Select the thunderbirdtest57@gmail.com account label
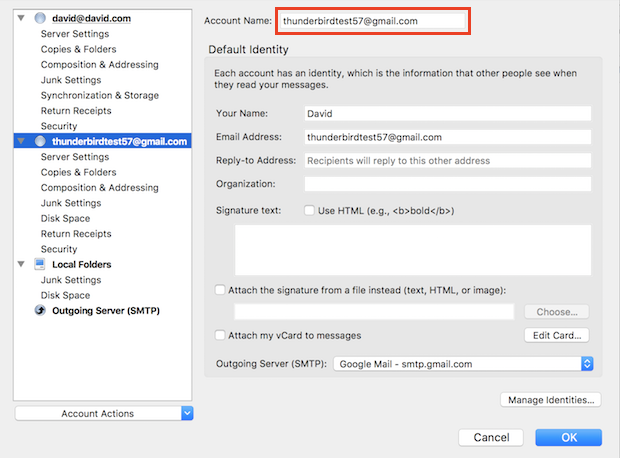Viewport: 620px width, 458px height. click(119, 141)
